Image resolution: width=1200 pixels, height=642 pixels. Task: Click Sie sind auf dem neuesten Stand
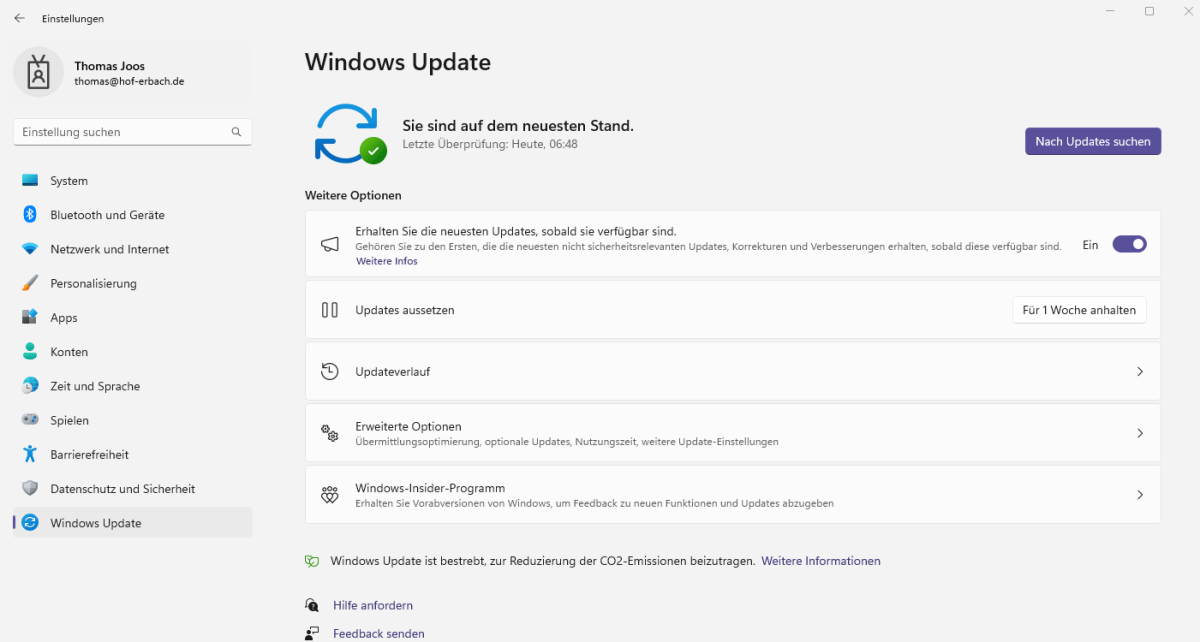tap(518, 126)
